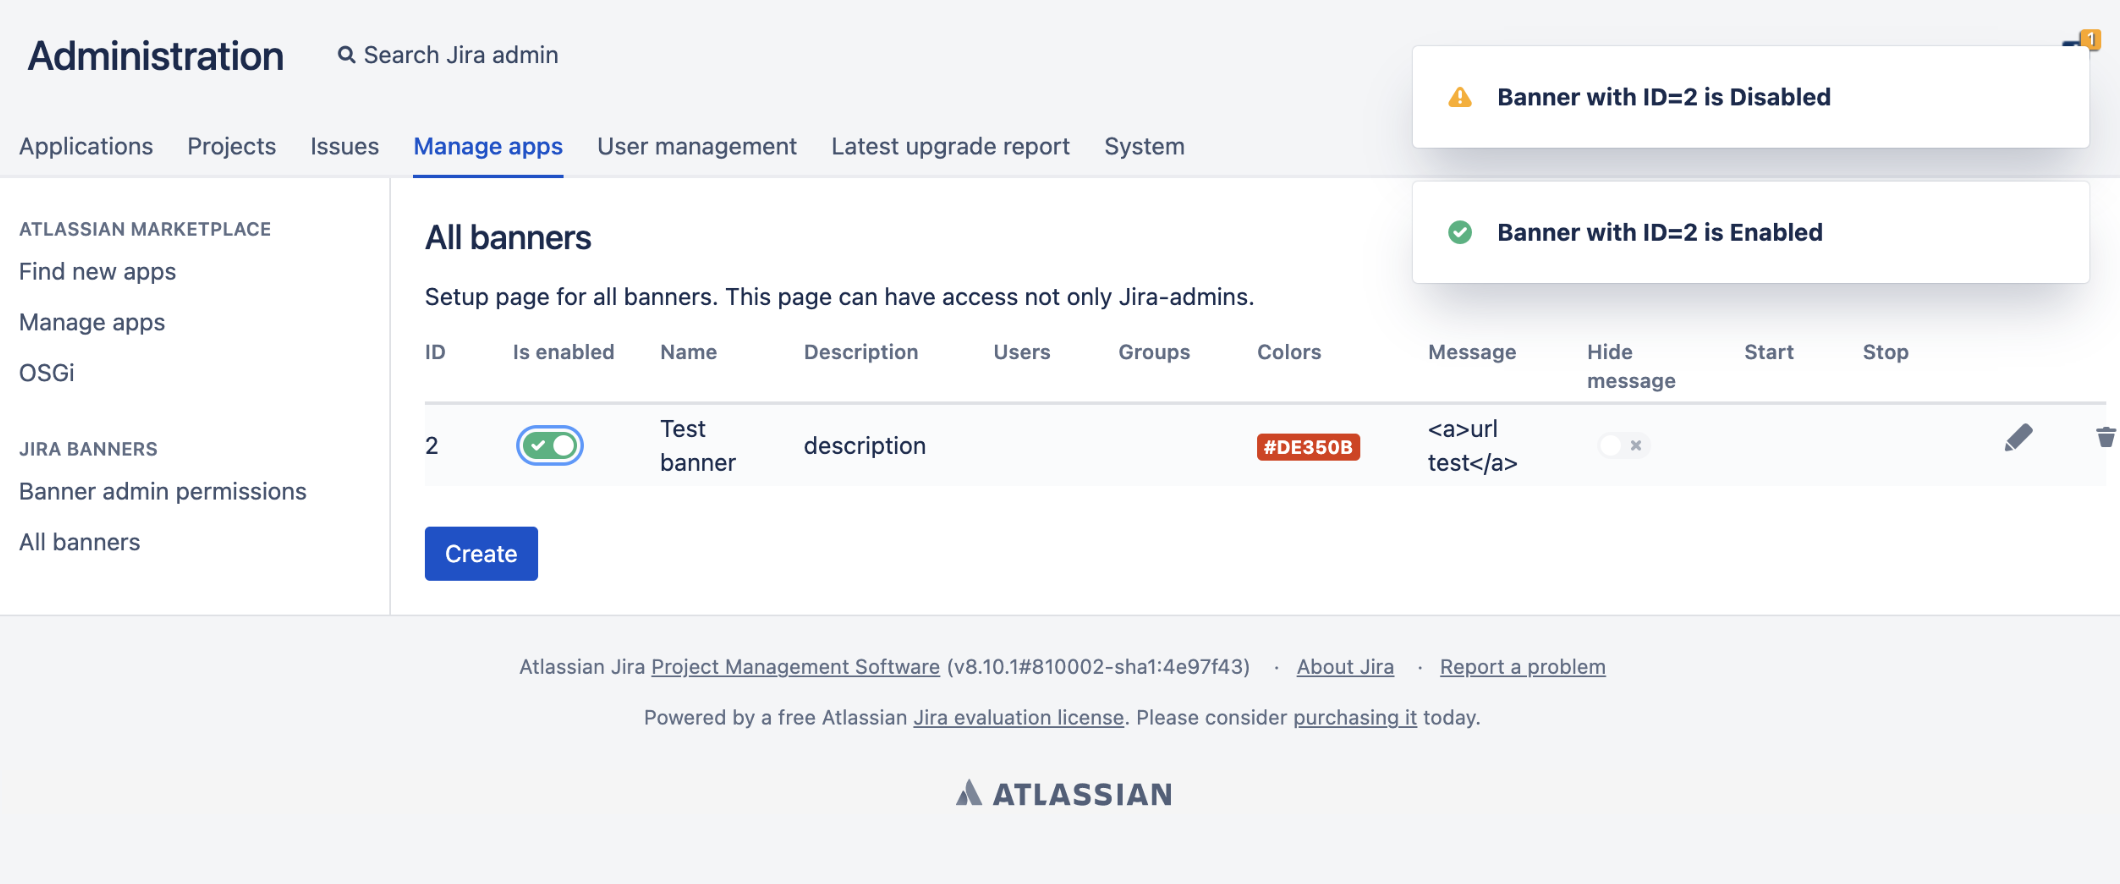Screen dimensions: 2120x884
Task: Click the warning icon in Disabled notification
Action: (1460, 97)
